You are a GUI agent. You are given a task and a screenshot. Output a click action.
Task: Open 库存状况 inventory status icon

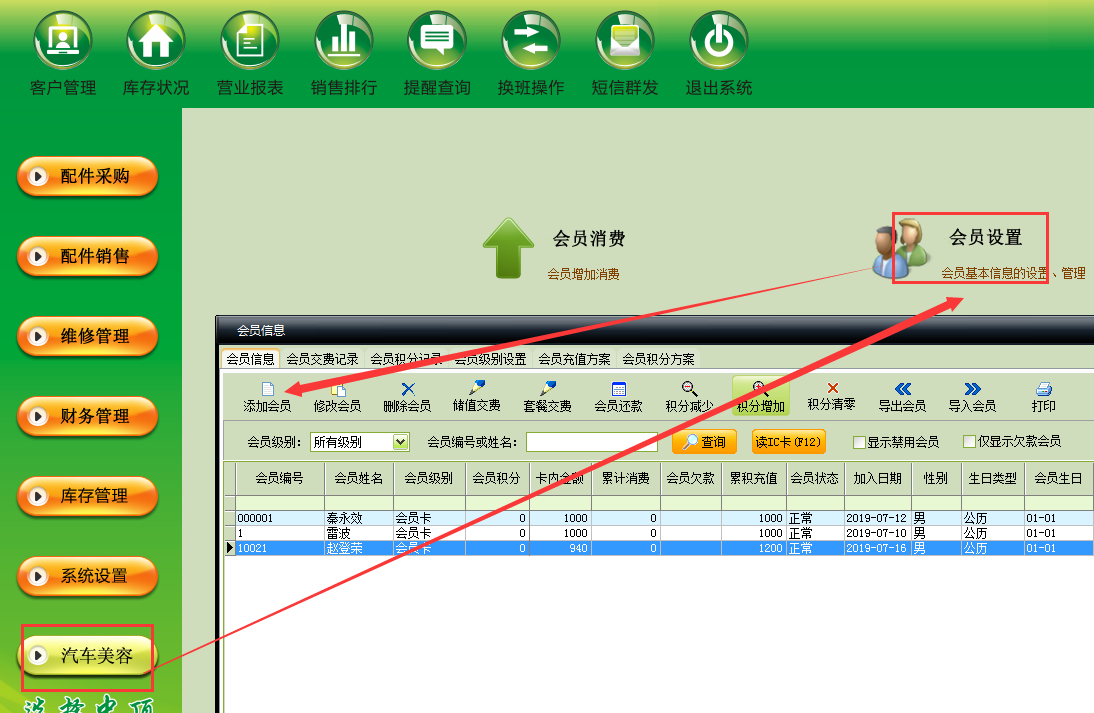[156, 40]
